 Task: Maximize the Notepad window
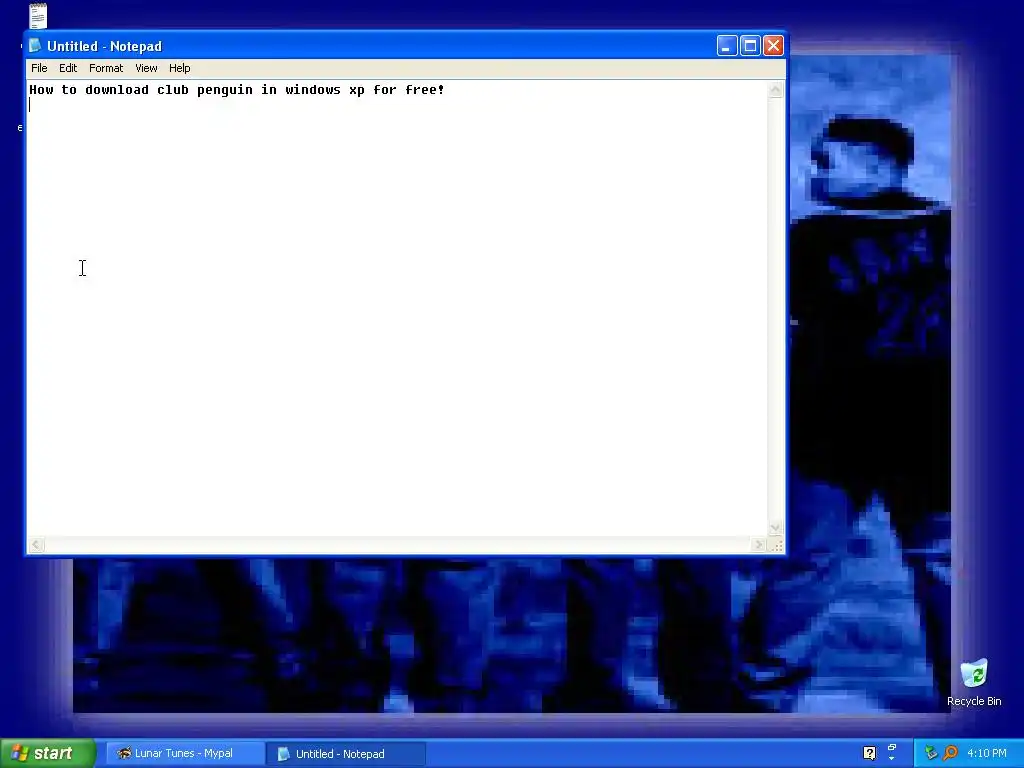[x=750, y=46]
